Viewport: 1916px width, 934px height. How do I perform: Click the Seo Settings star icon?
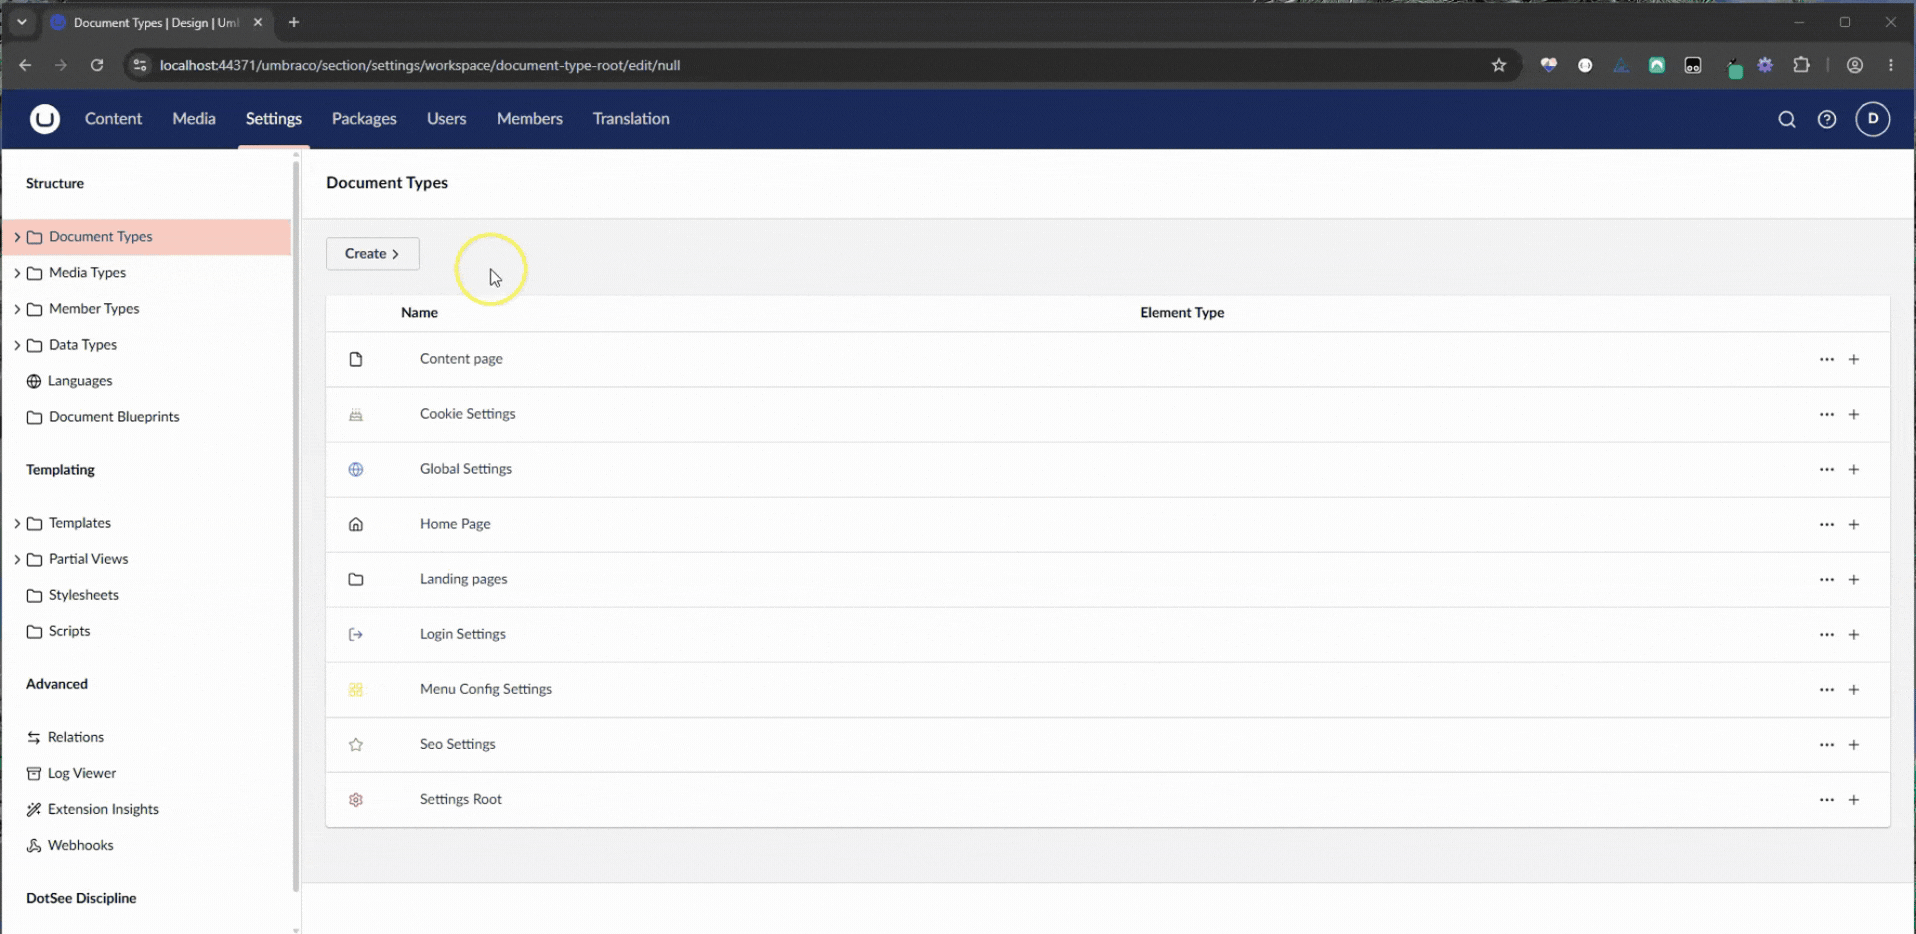(356, 744)
